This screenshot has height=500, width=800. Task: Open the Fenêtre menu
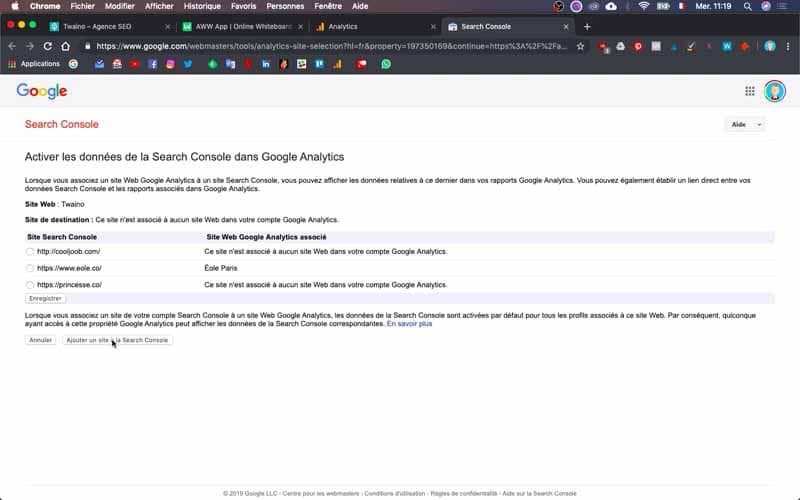pos(328,6)
